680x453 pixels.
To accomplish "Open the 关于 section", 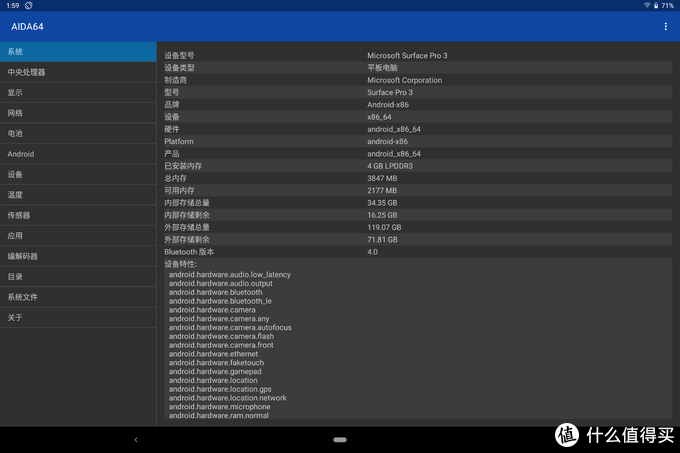I will point(78,317).
